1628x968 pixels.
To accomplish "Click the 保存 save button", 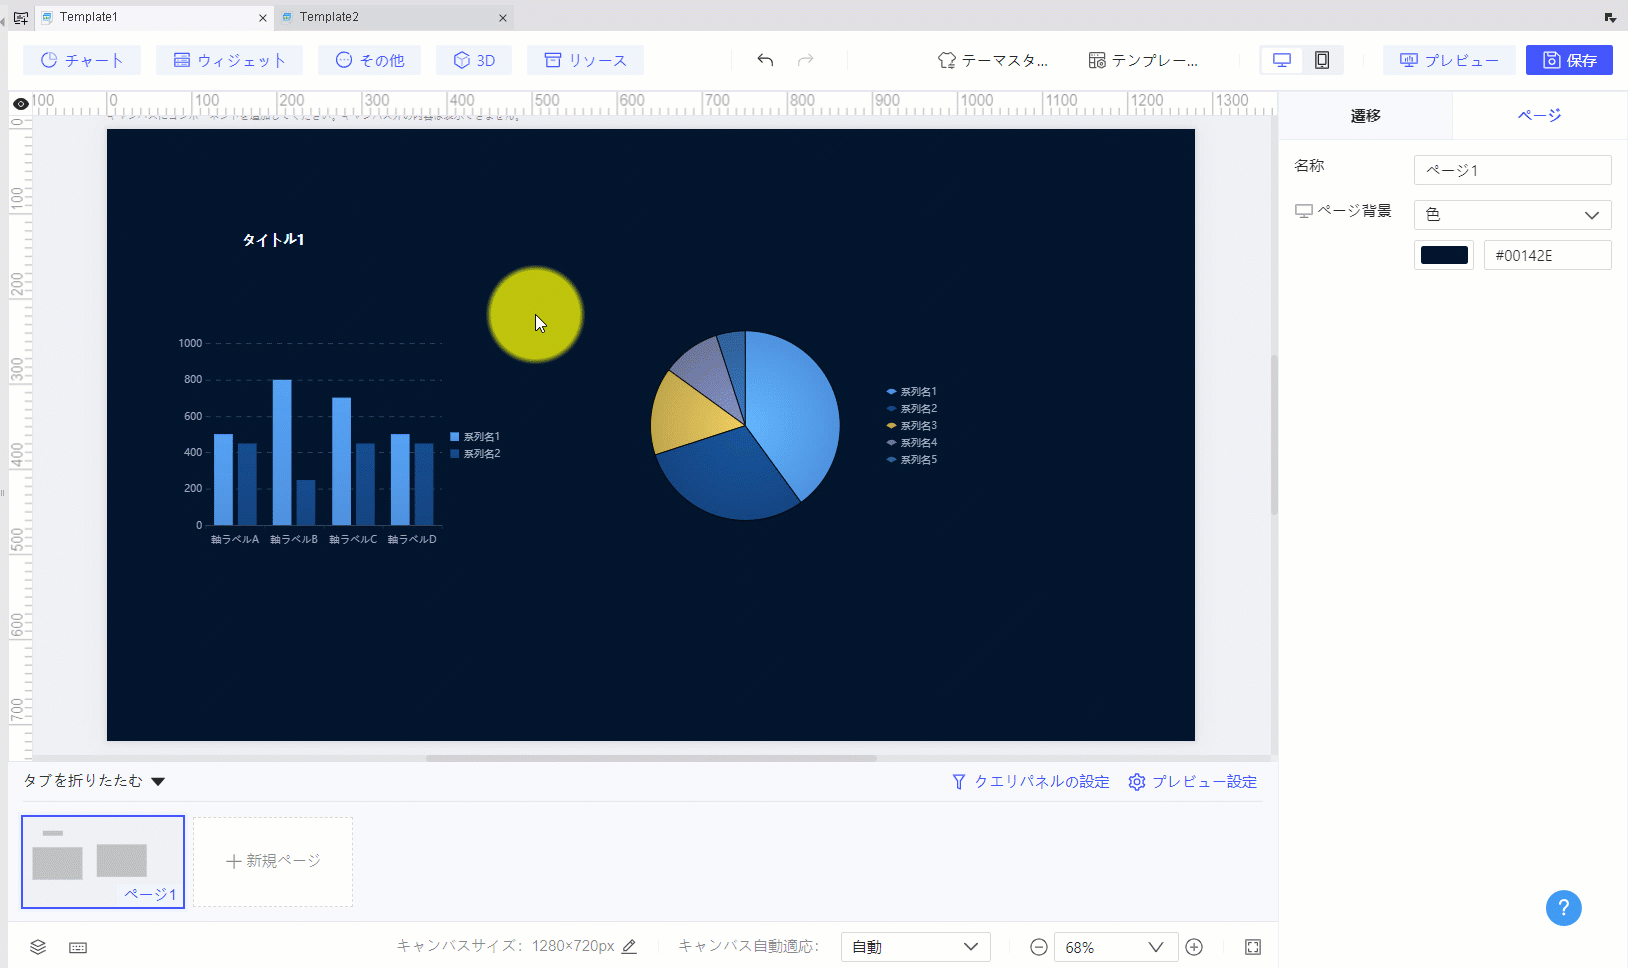I will point(1569,60).
